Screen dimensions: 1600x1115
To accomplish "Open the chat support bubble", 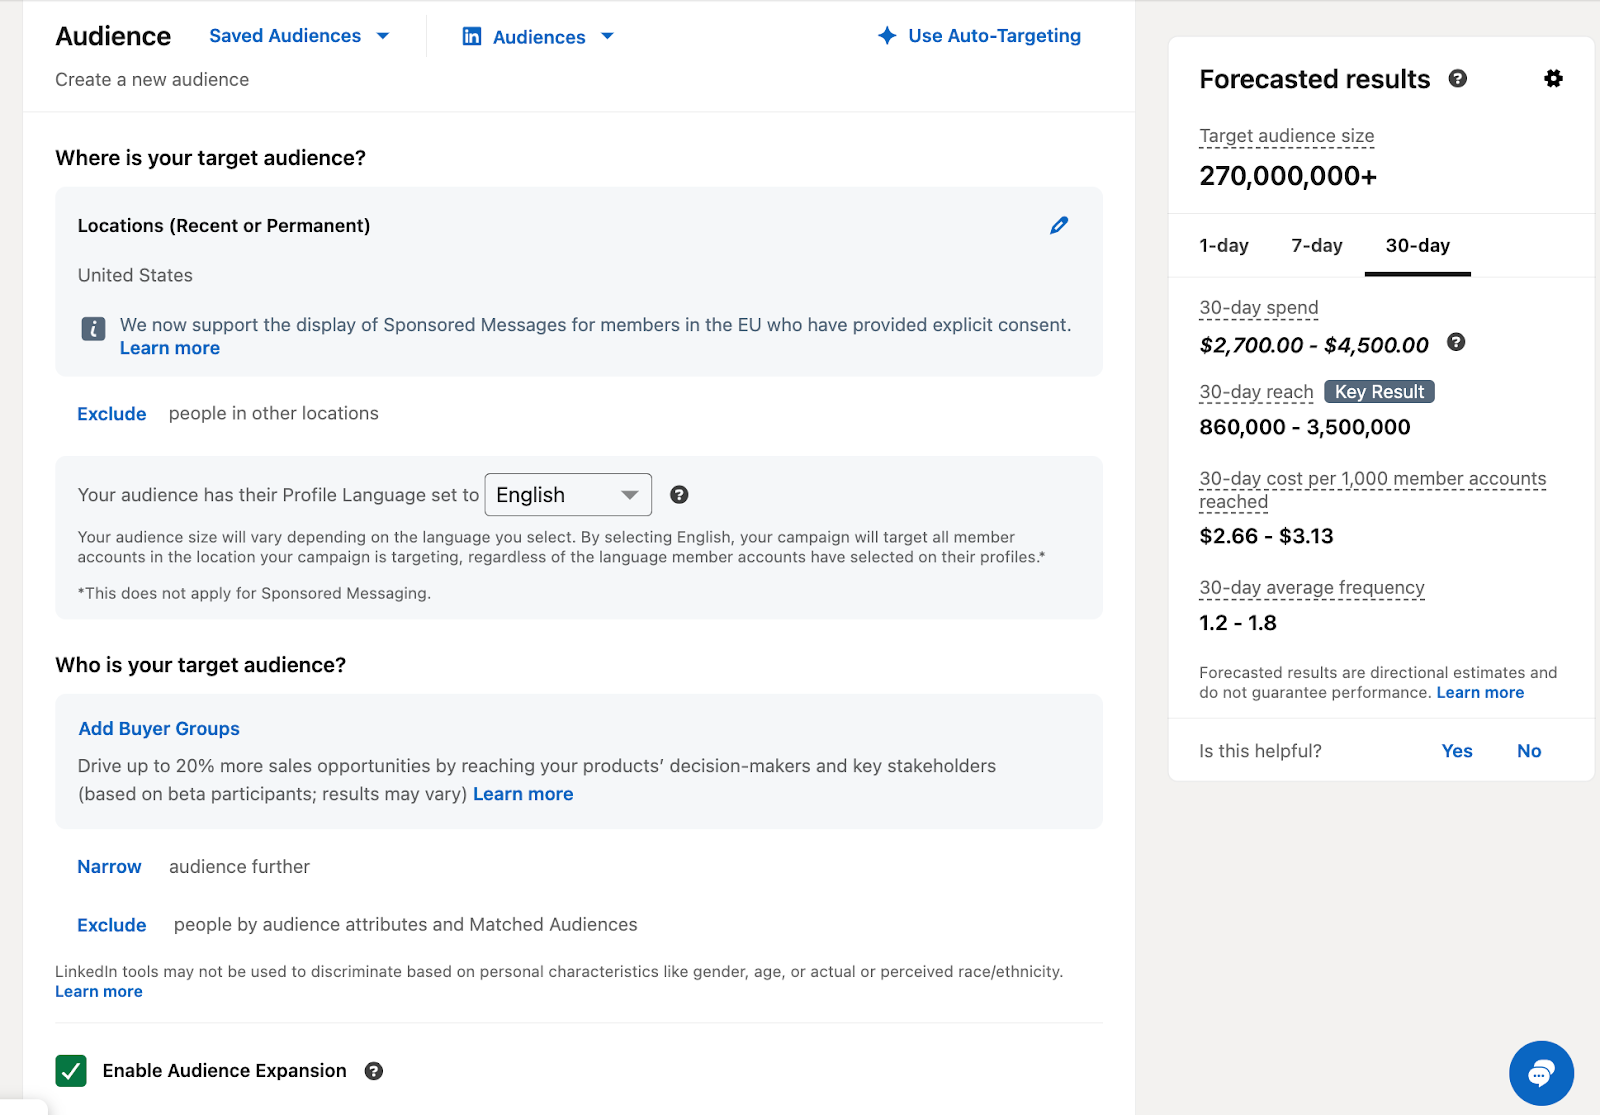I will tap(1541, 1072).
